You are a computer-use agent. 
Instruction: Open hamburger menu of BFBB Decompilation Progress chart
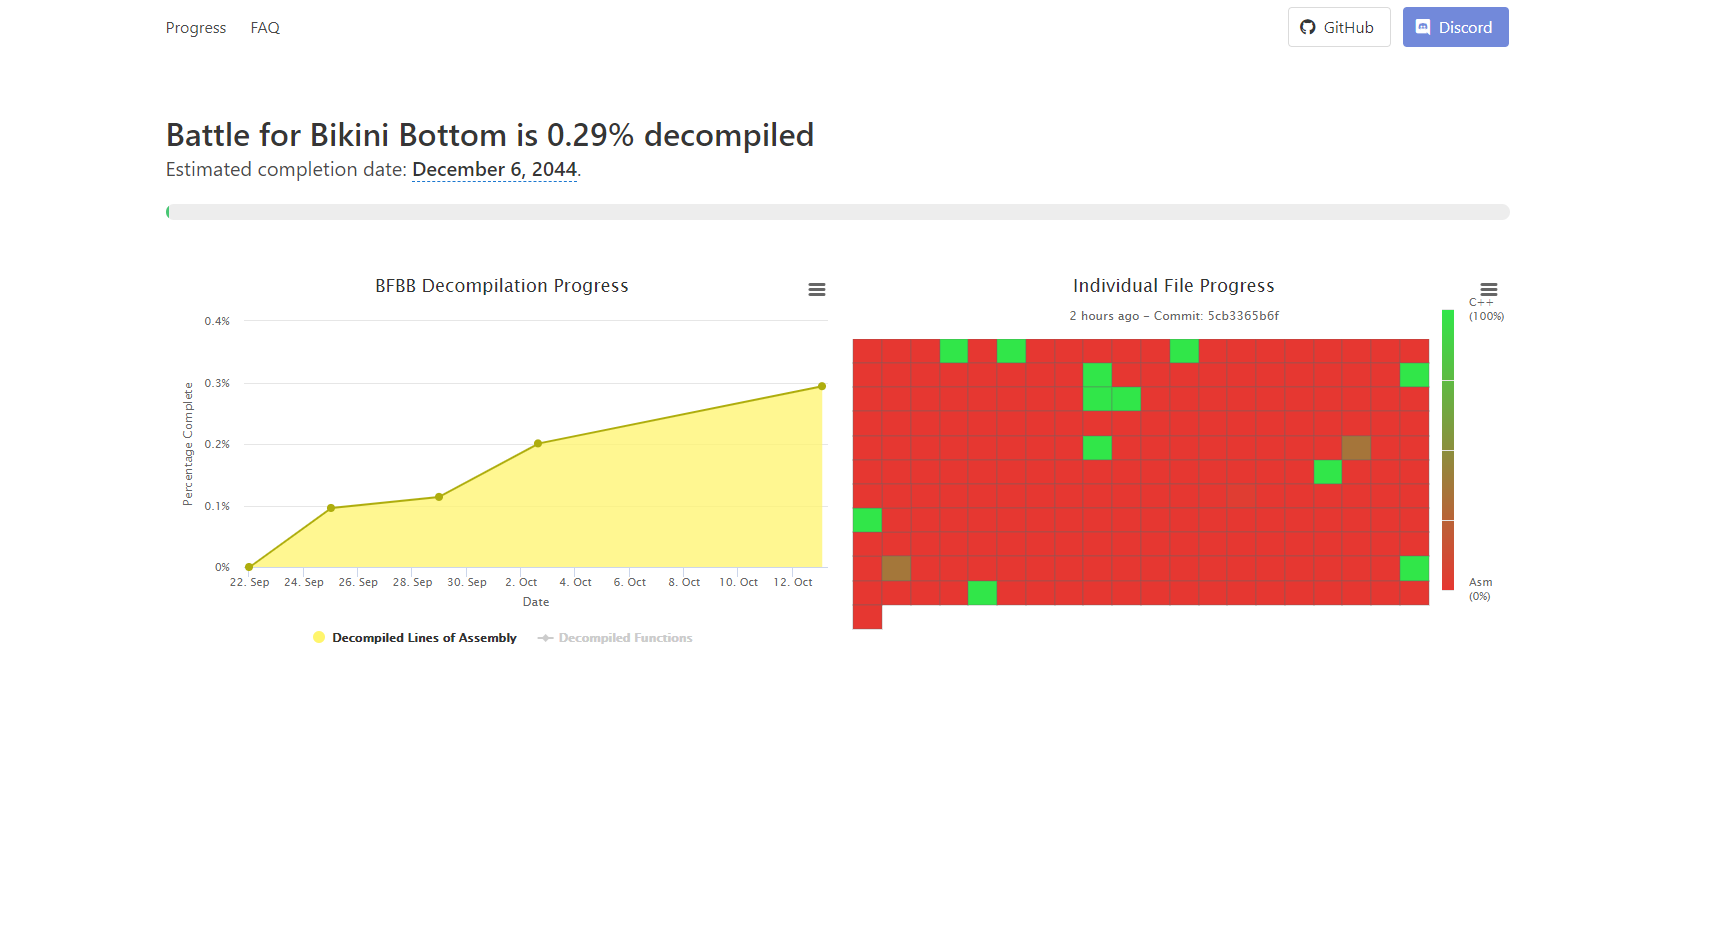(817, 289)
